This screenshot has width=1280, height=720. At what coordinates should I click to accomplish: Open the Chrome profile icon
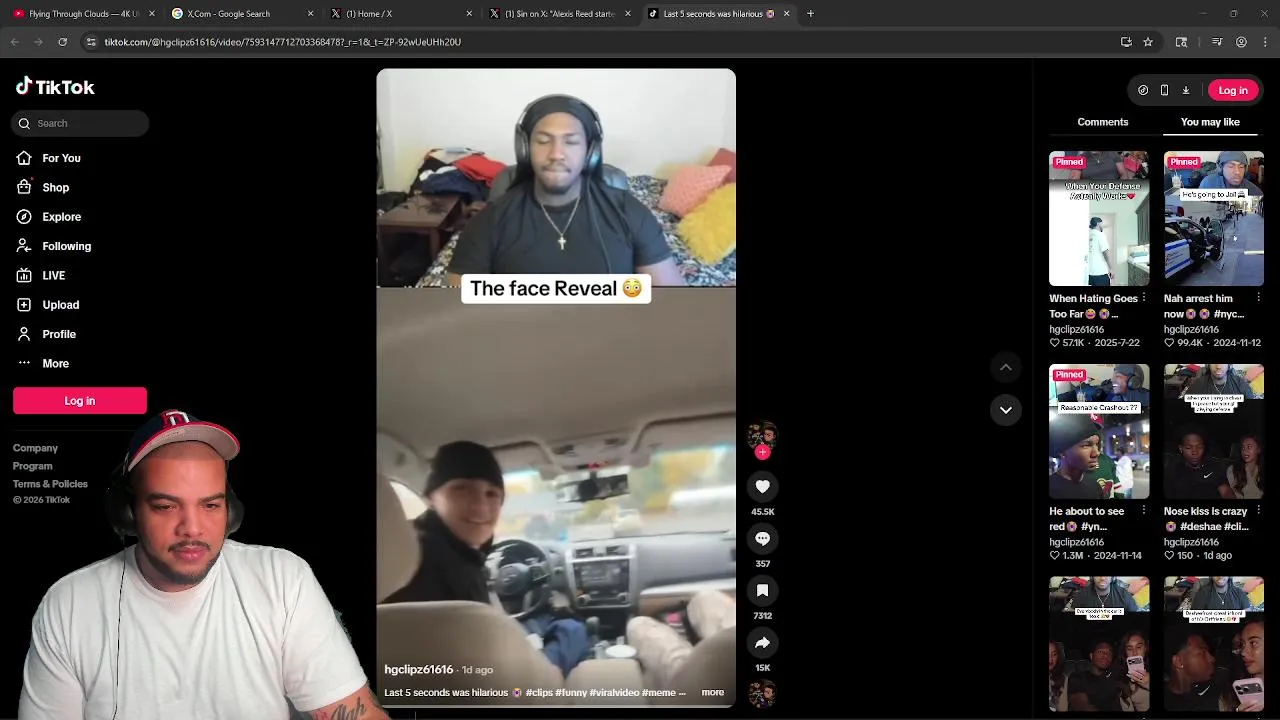pyautogui.click(x=1241, y=42)
